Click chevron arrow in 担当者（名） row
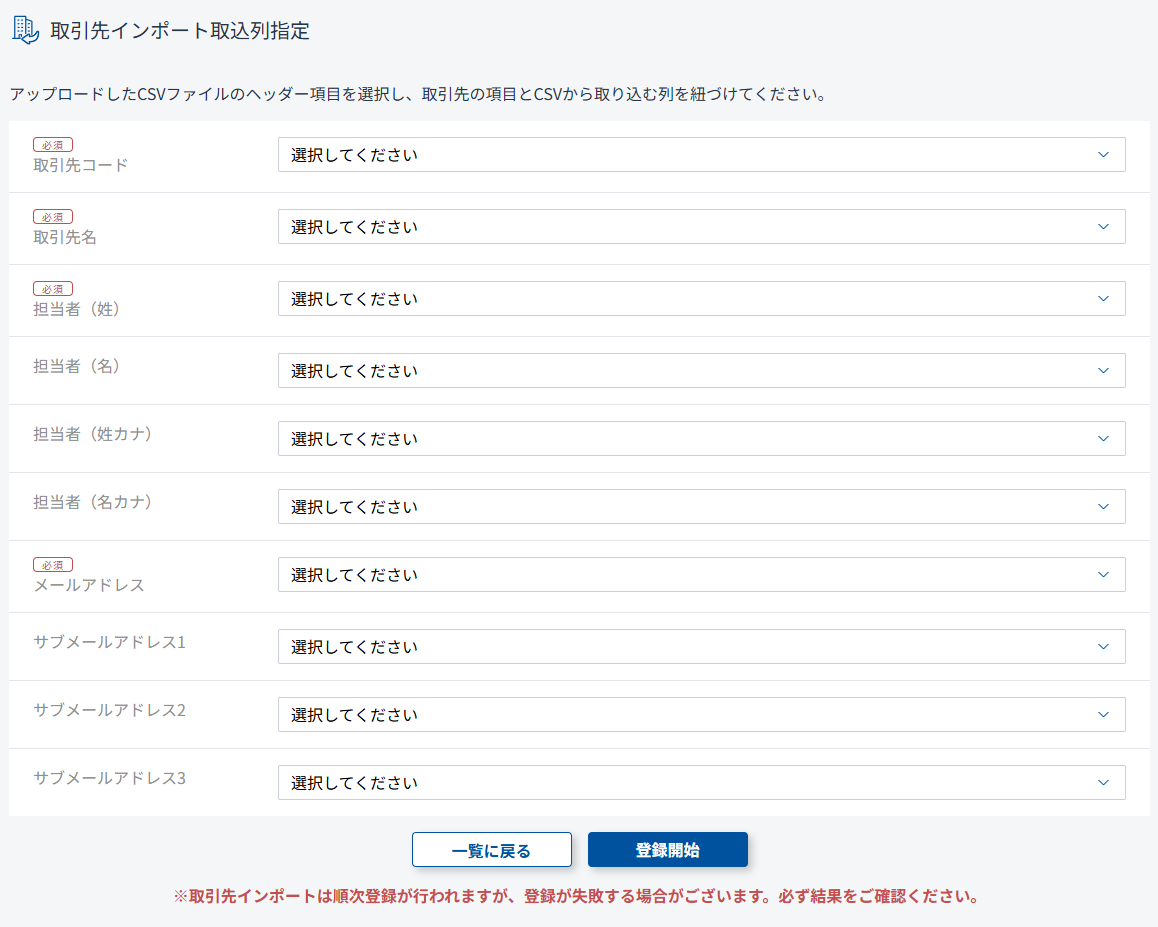This screenshot has width=1158, height=927. (x=1103, y=371)
